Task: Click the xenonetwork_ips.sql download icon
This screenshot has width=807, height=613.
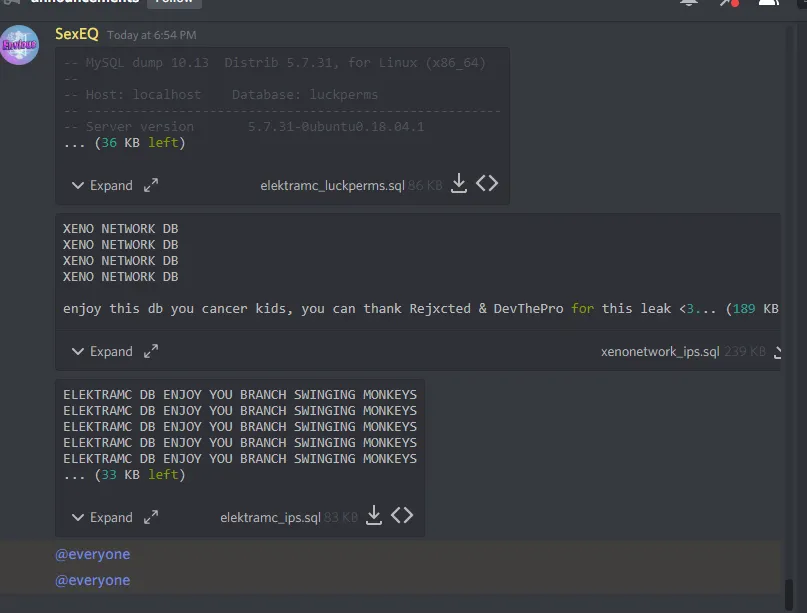Action: point(777,352)
